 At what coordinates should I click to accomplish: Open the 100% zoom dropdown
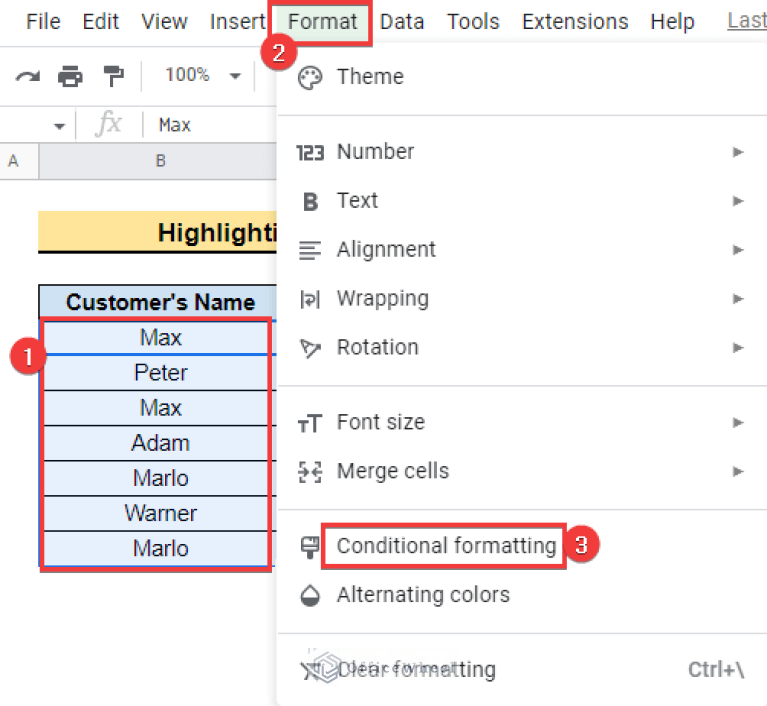click(x=204, y=76)
